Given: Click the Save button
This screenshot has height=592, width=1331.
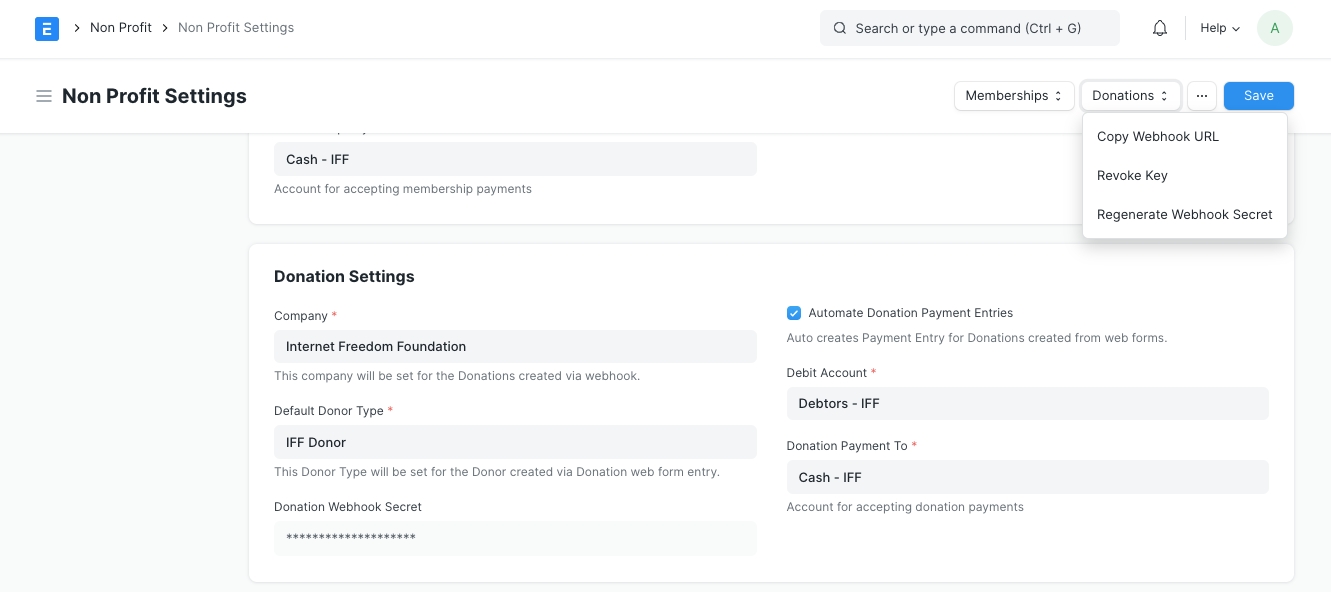Looking at the screenshot, I should (x=1258, y=96).
